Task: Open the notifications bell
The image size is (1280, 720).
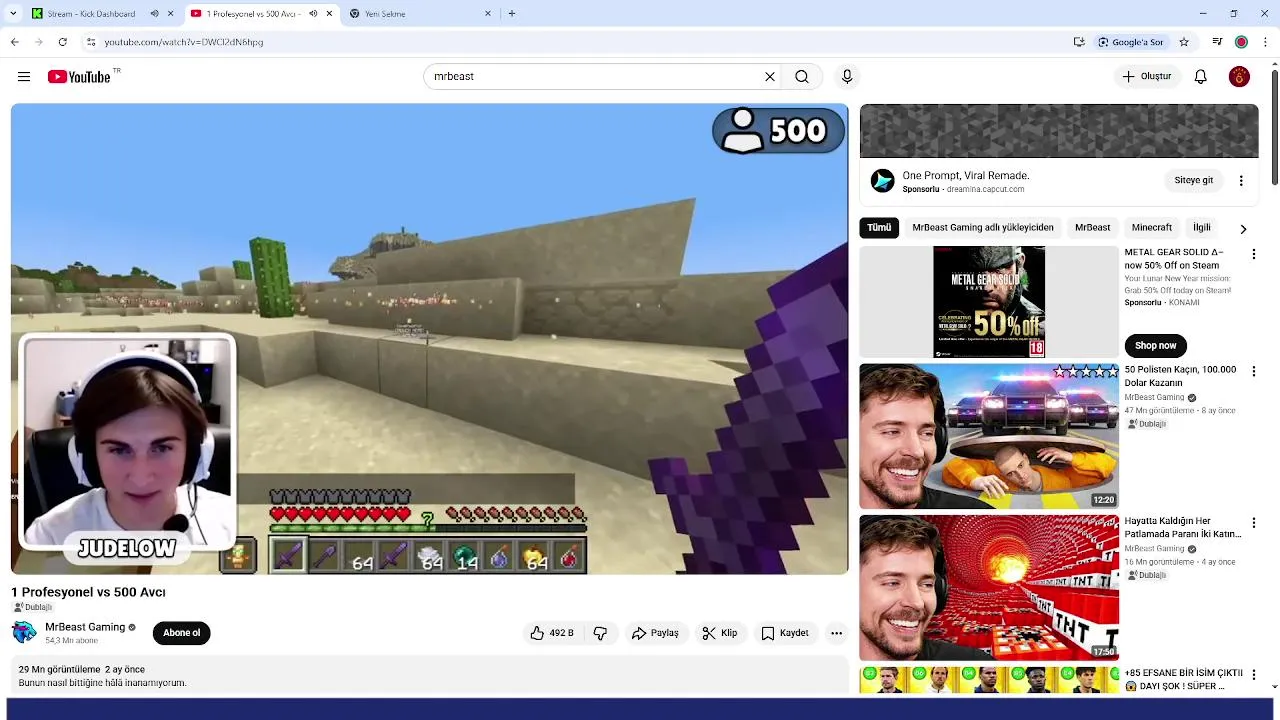Action: (1201, 77)
